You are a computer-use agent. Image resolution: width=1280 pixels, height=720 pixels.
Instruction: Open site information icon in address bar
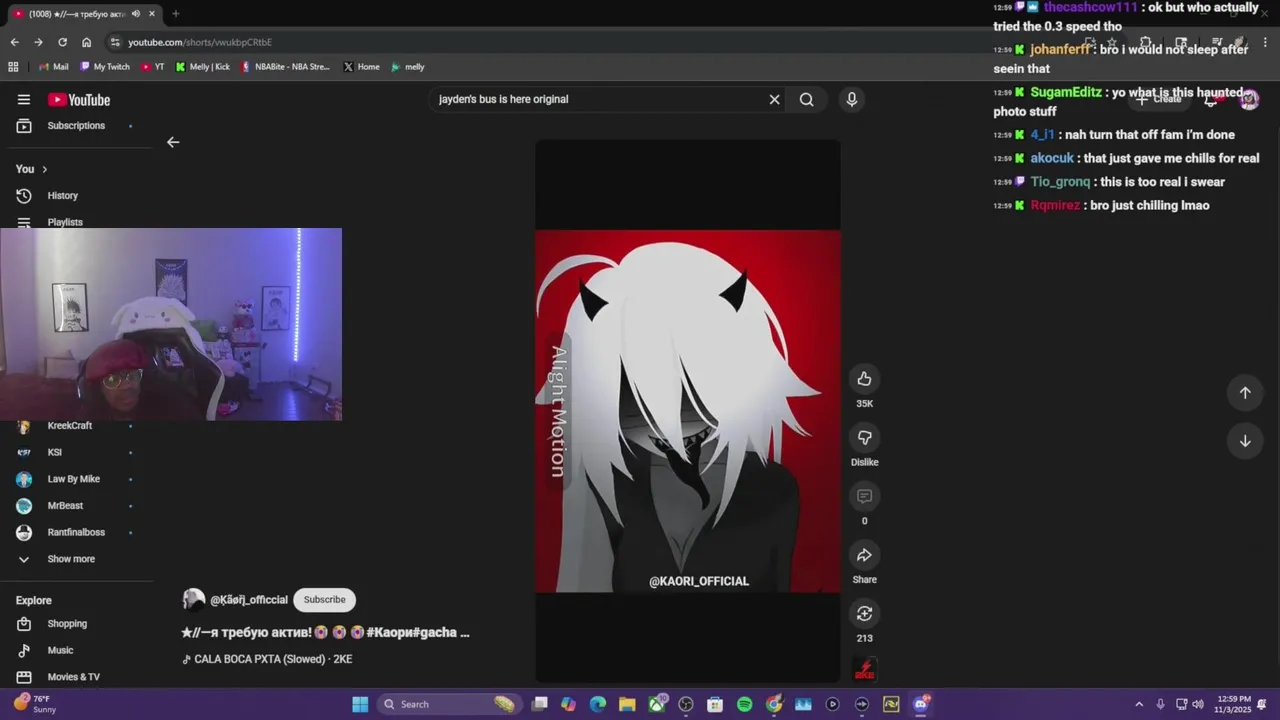click(x=115, y=42)
